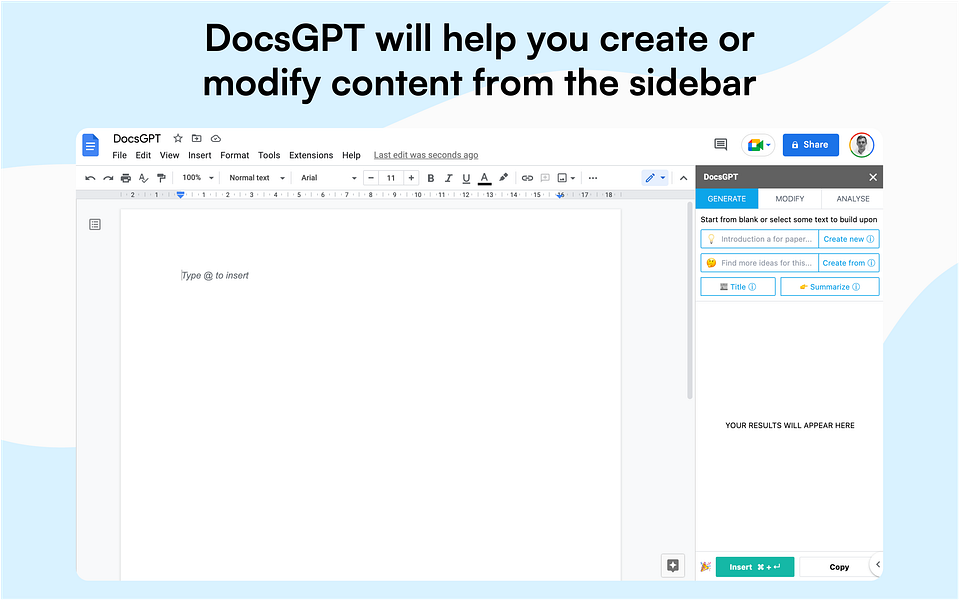Click the Undo icon

tap(91, 178)
